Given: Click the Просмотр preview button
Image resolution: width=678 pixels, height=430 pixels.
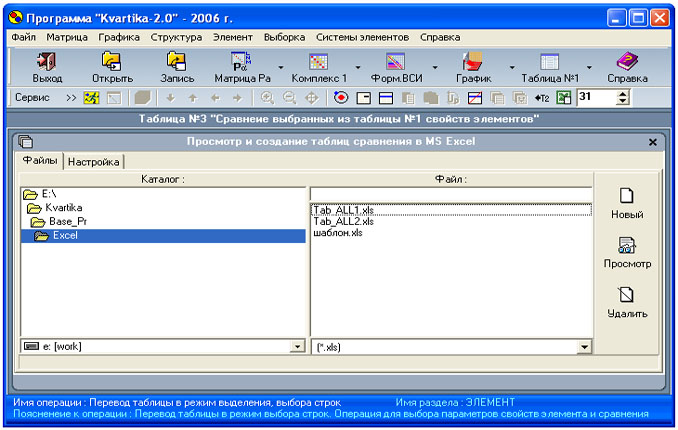Looking at the screenshot, I should coord(627,252).
